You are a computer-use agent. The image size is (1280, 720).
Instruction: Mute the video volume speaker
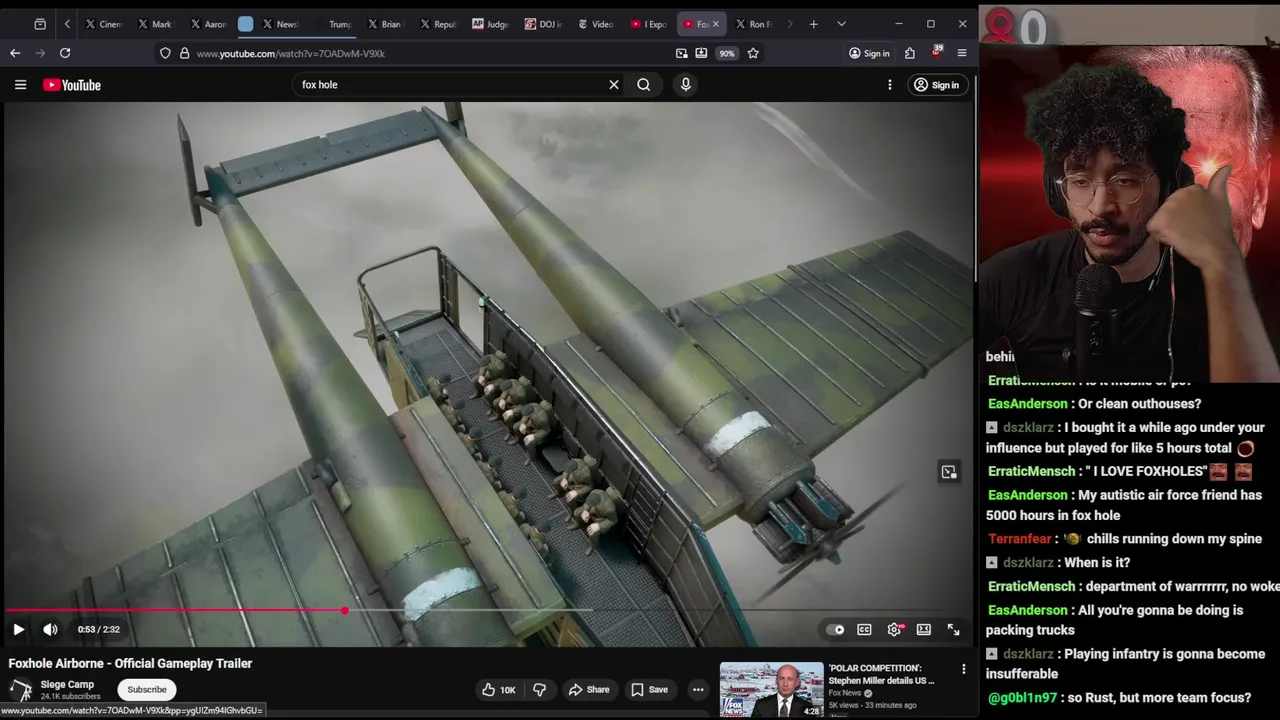point(50,629)
